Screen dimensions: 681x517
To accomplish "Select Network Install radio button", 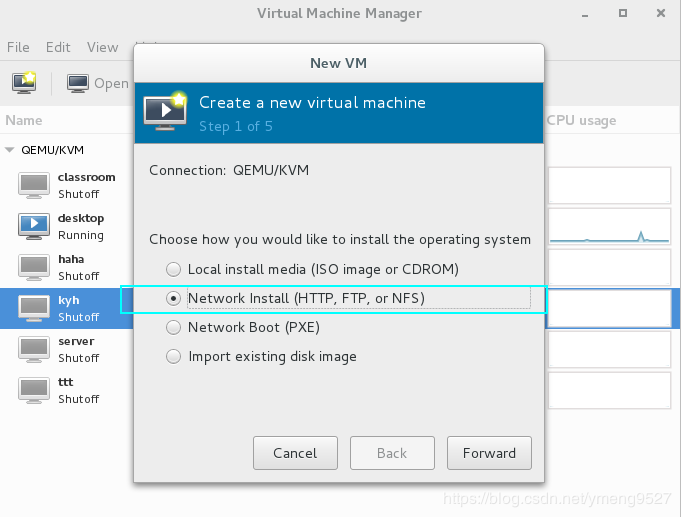I will point(173,298).
